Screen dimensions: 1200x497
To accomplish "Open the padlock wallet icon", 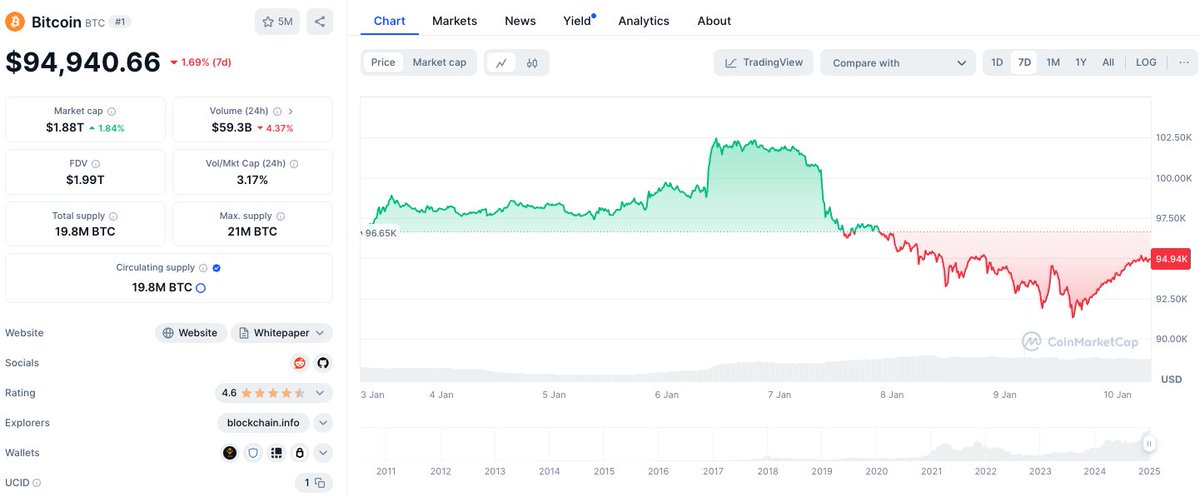I will (299, 453).
